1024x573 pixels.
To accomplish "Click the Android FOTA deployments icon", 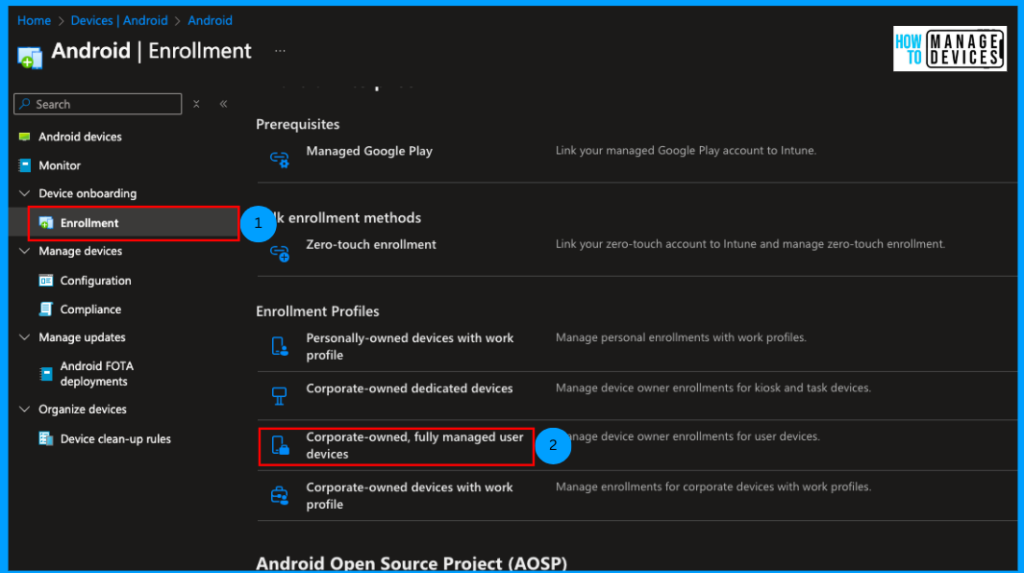I will coord(46,374).
